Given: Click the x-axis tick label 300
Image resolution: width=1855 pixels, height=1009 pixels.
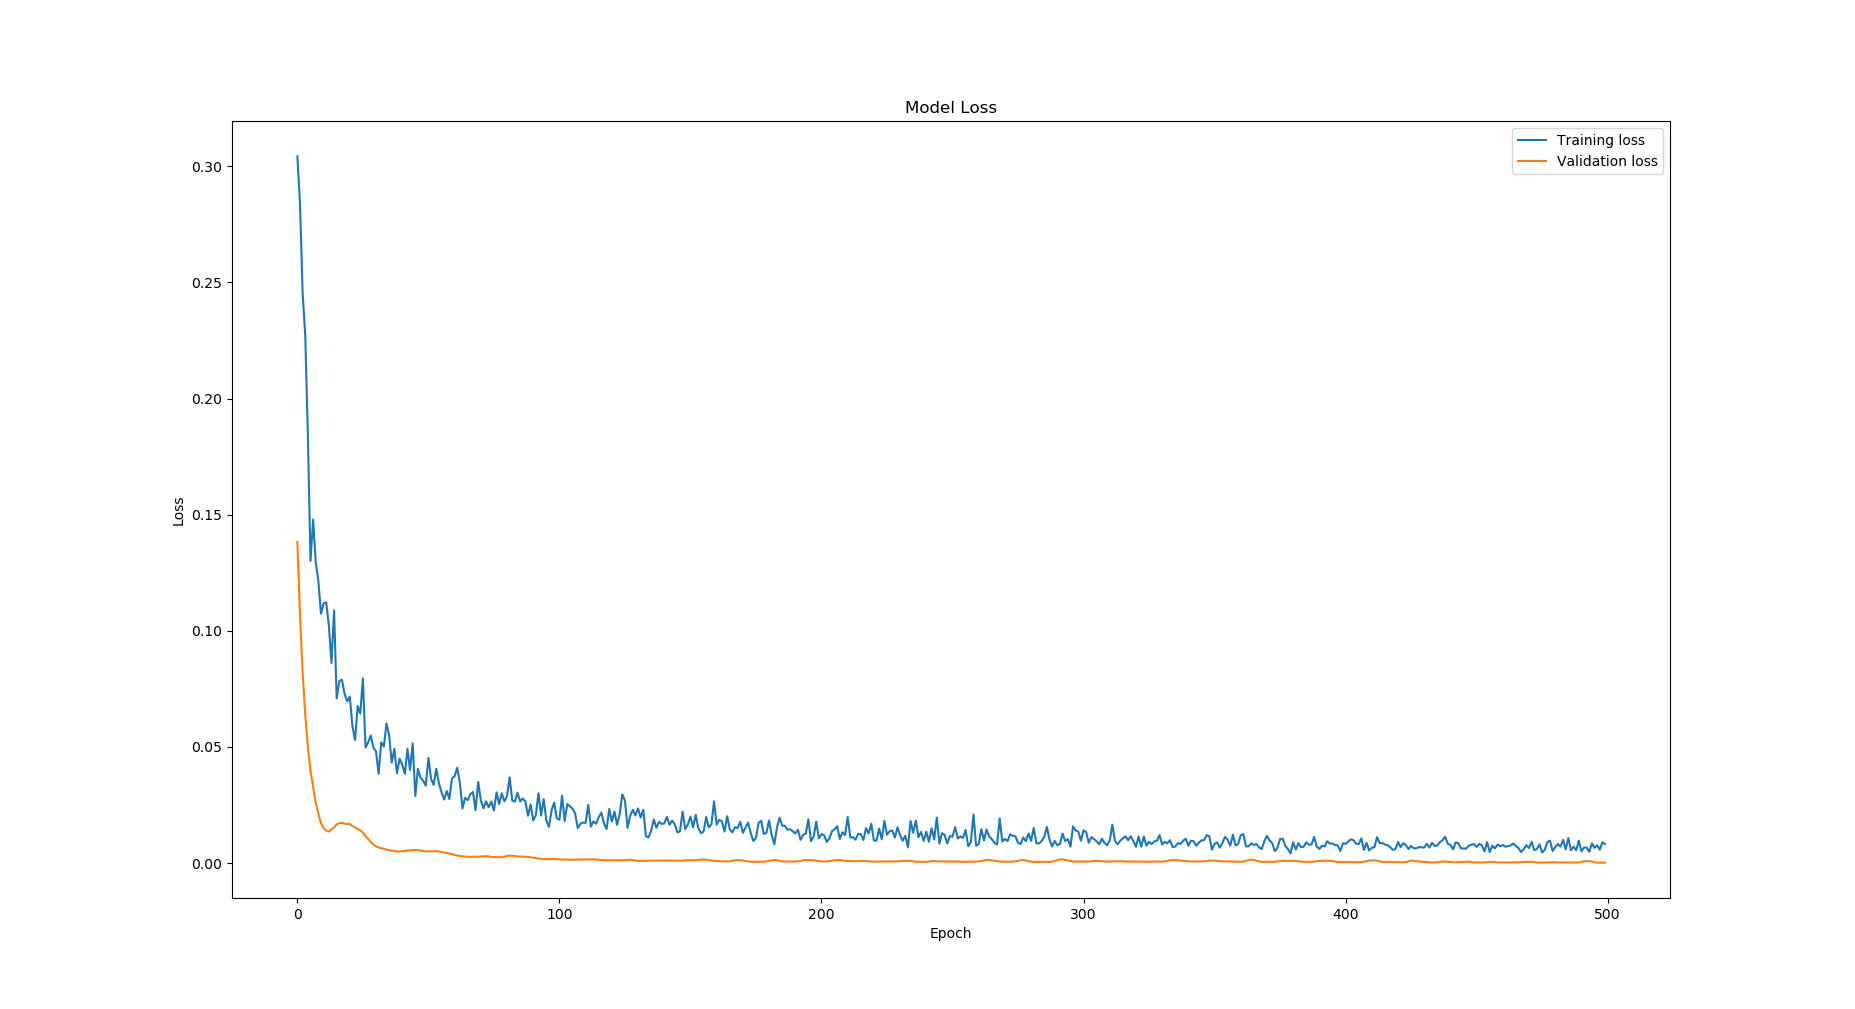Looking at the screenshot, I should click(1083, 914).
